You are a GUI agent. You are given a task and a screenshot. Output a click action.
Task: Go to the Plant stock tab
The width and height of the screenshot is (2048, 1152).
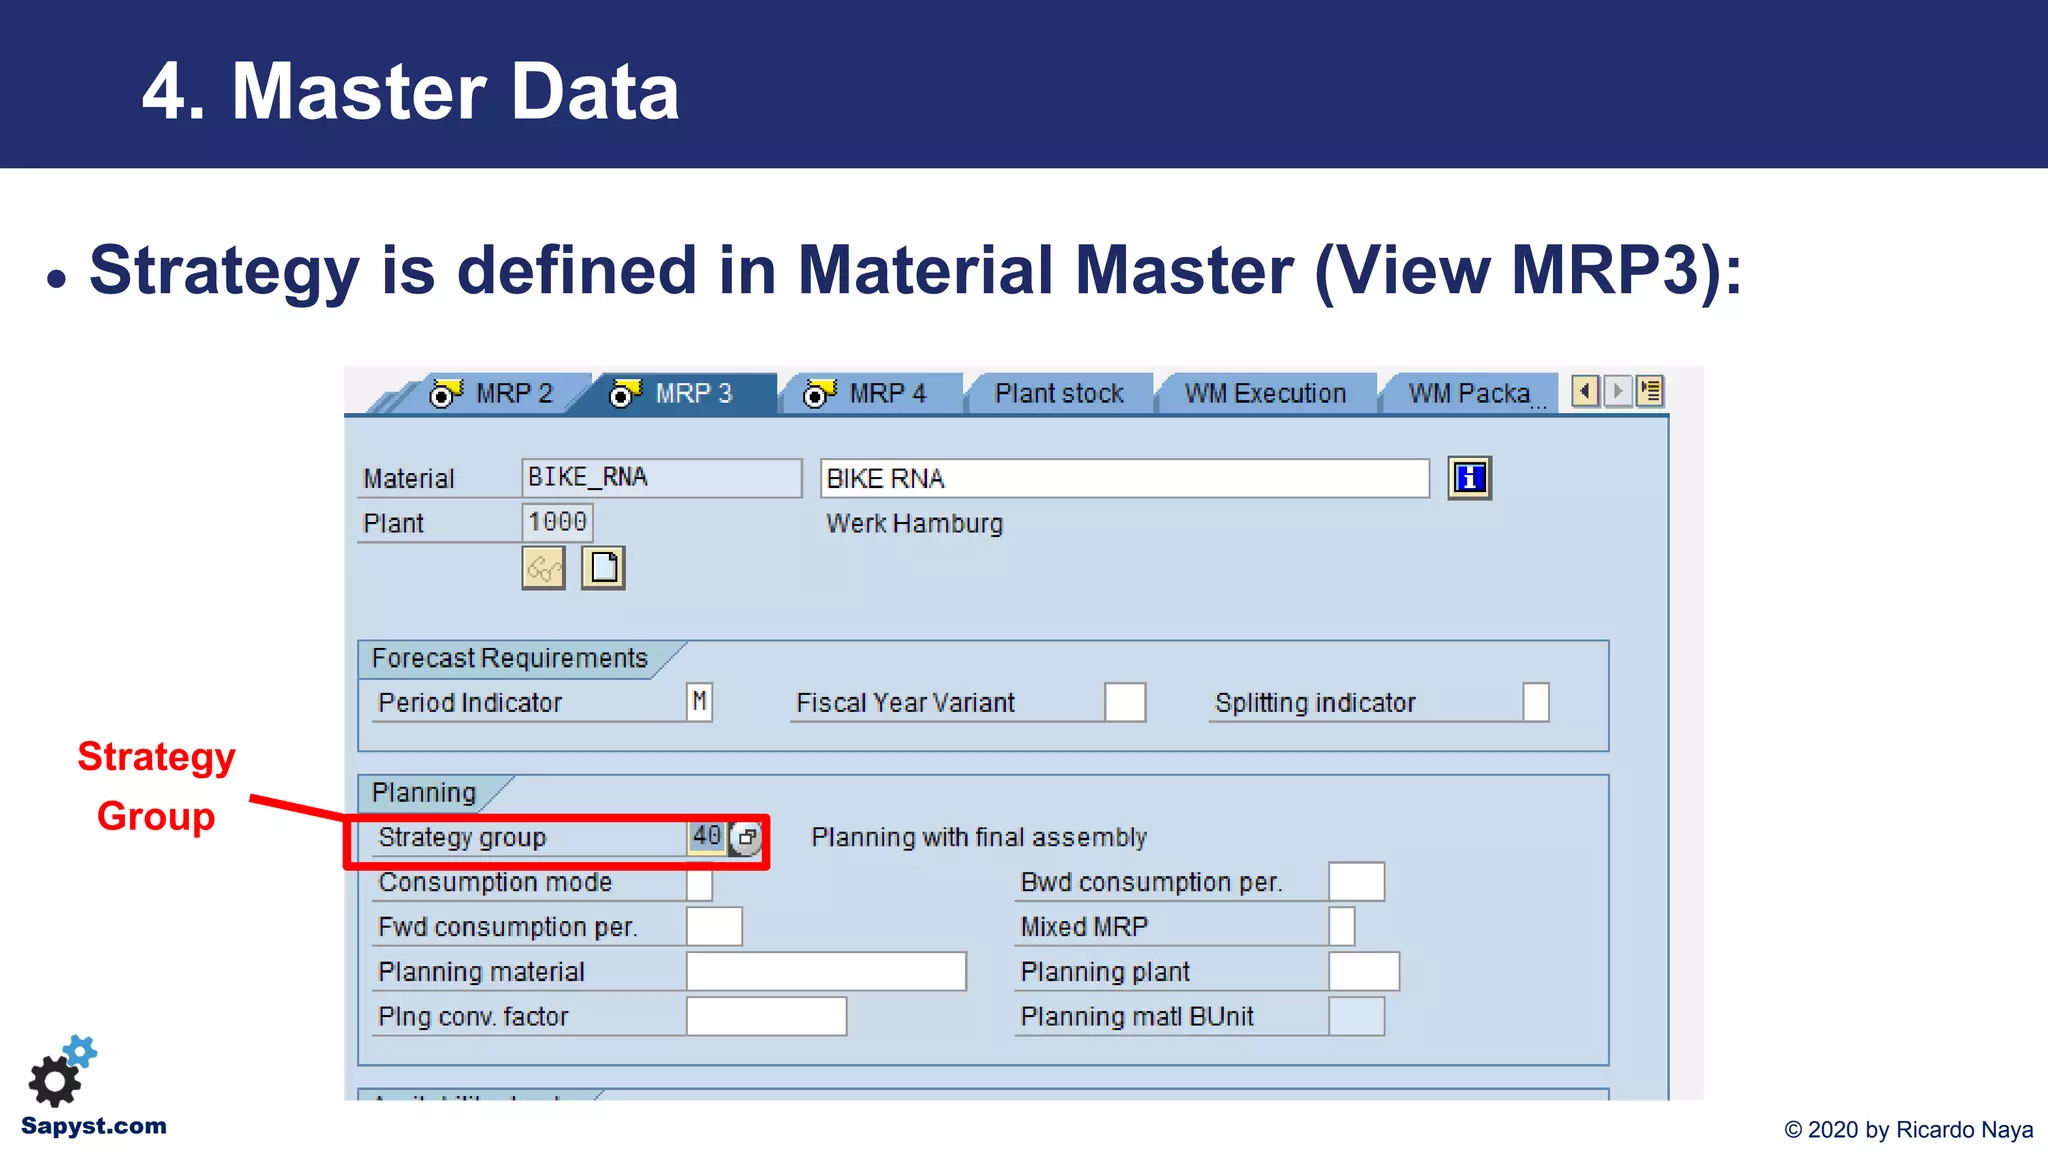click(x=1059, y=393)
